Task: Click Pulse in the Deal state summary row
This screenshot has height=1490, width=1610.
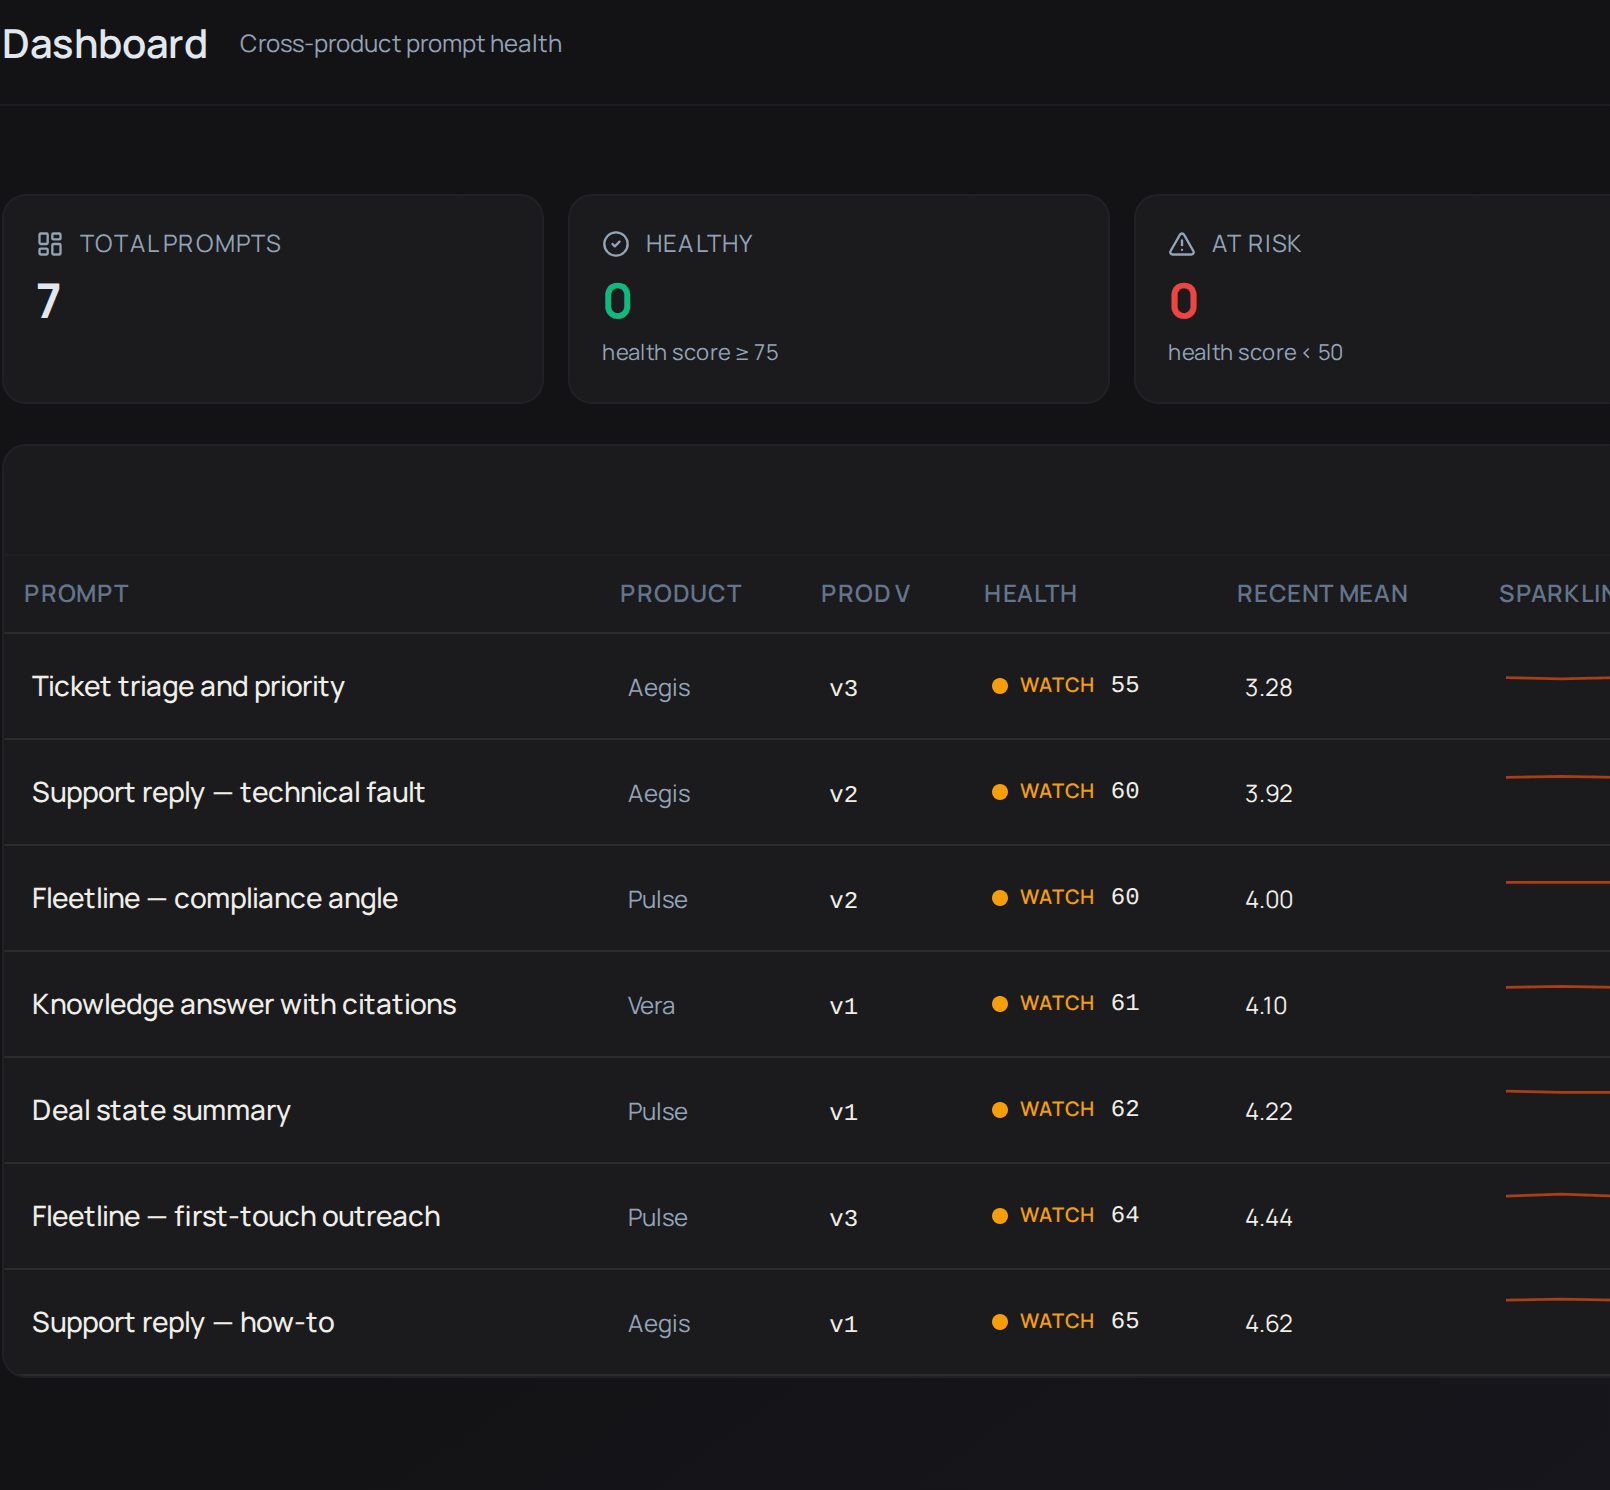Action: (x=657, y=1112)
